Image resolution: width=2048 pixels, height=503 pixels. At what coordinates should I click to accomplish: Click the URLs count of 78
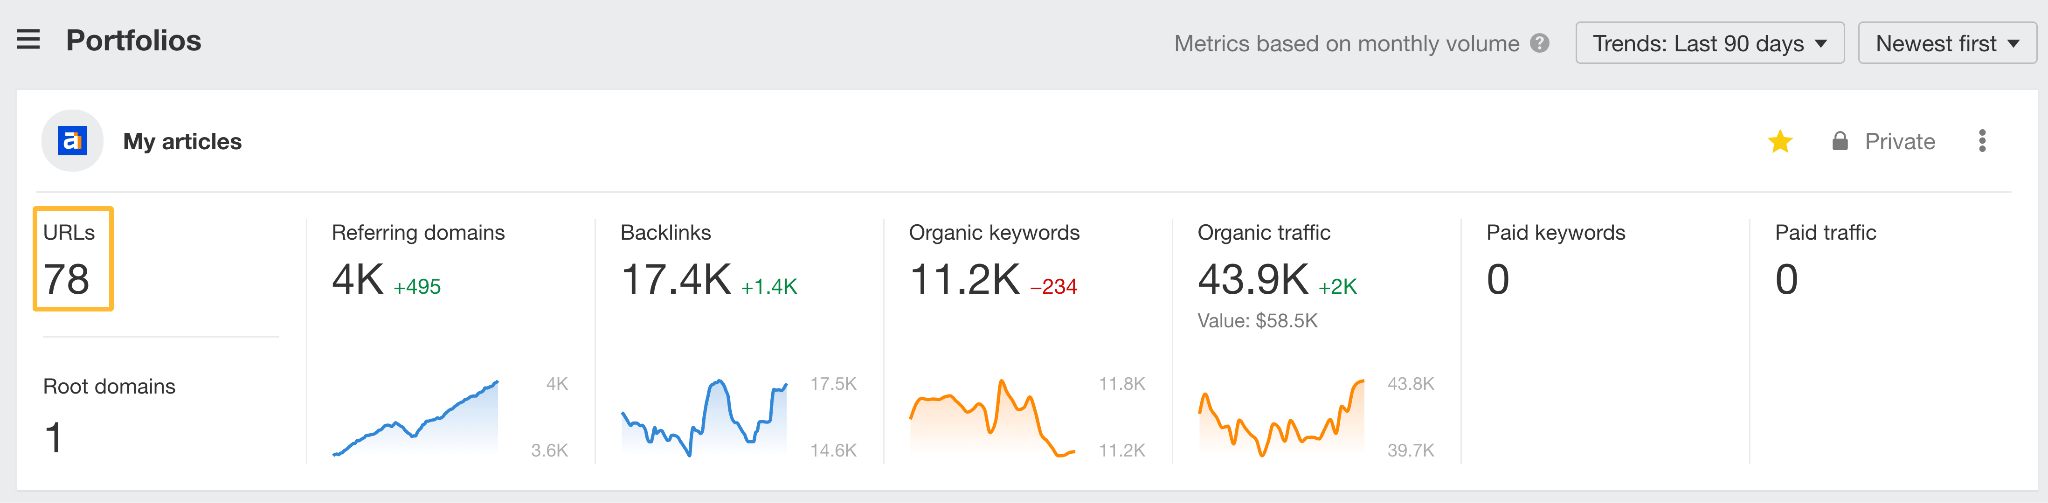tap(67, 279)
